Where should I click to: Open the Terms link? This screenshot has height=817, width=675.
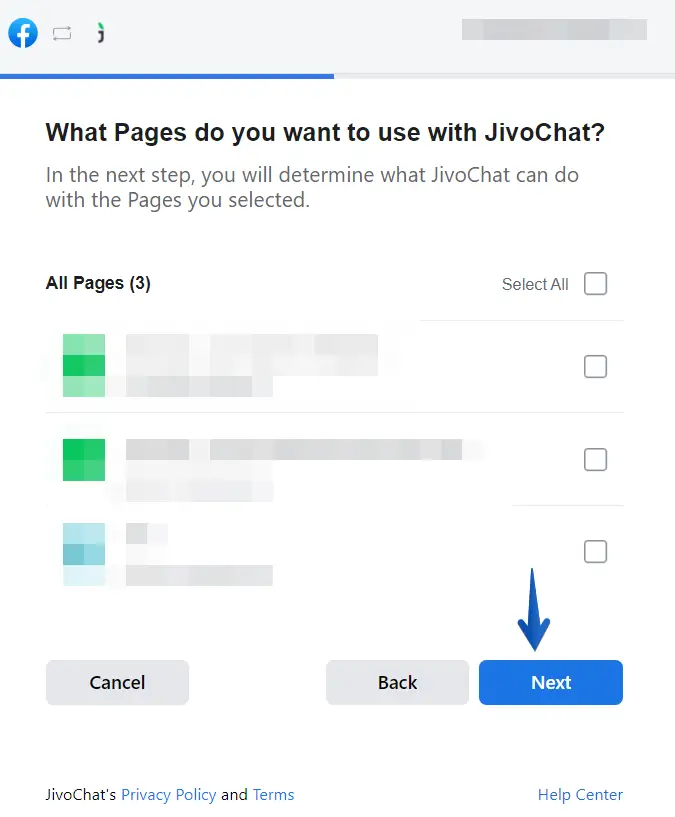pos(273,795)
